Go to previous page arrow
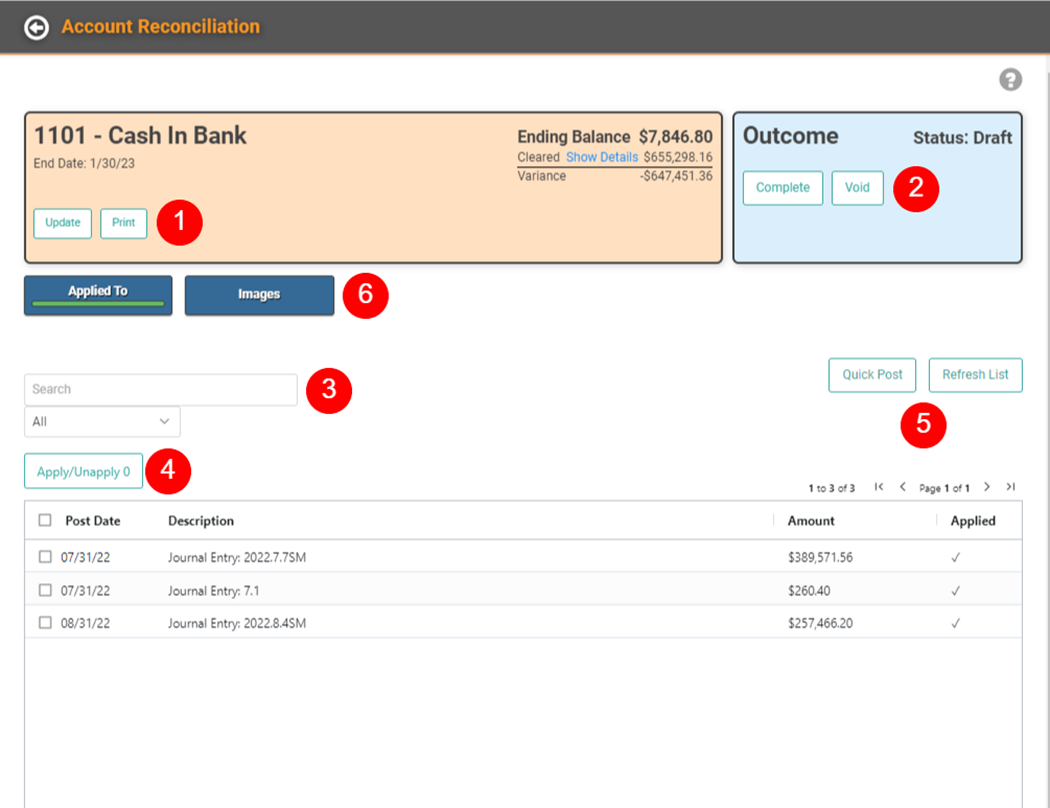Viewport: 1050px width, 808px height. click(x=902, y=487)
